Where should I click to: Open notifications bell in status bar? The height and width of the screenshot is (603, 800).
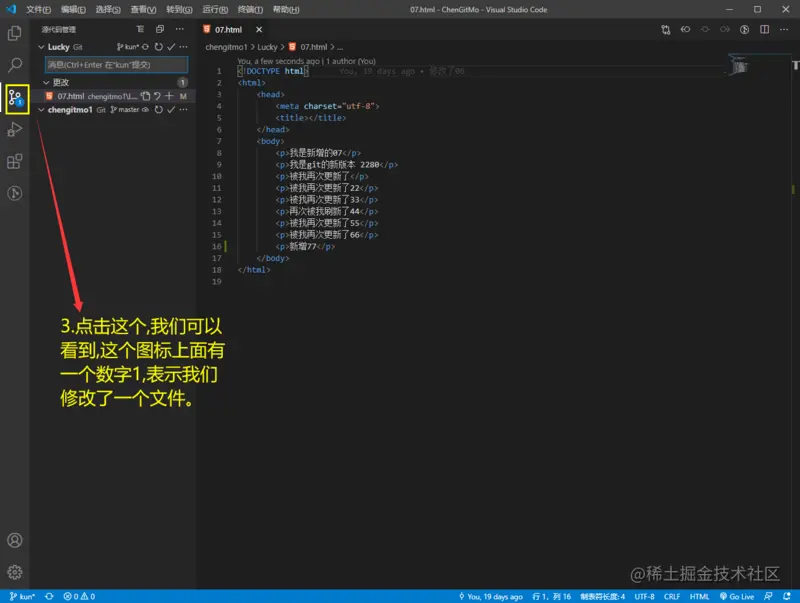[787, 596]
